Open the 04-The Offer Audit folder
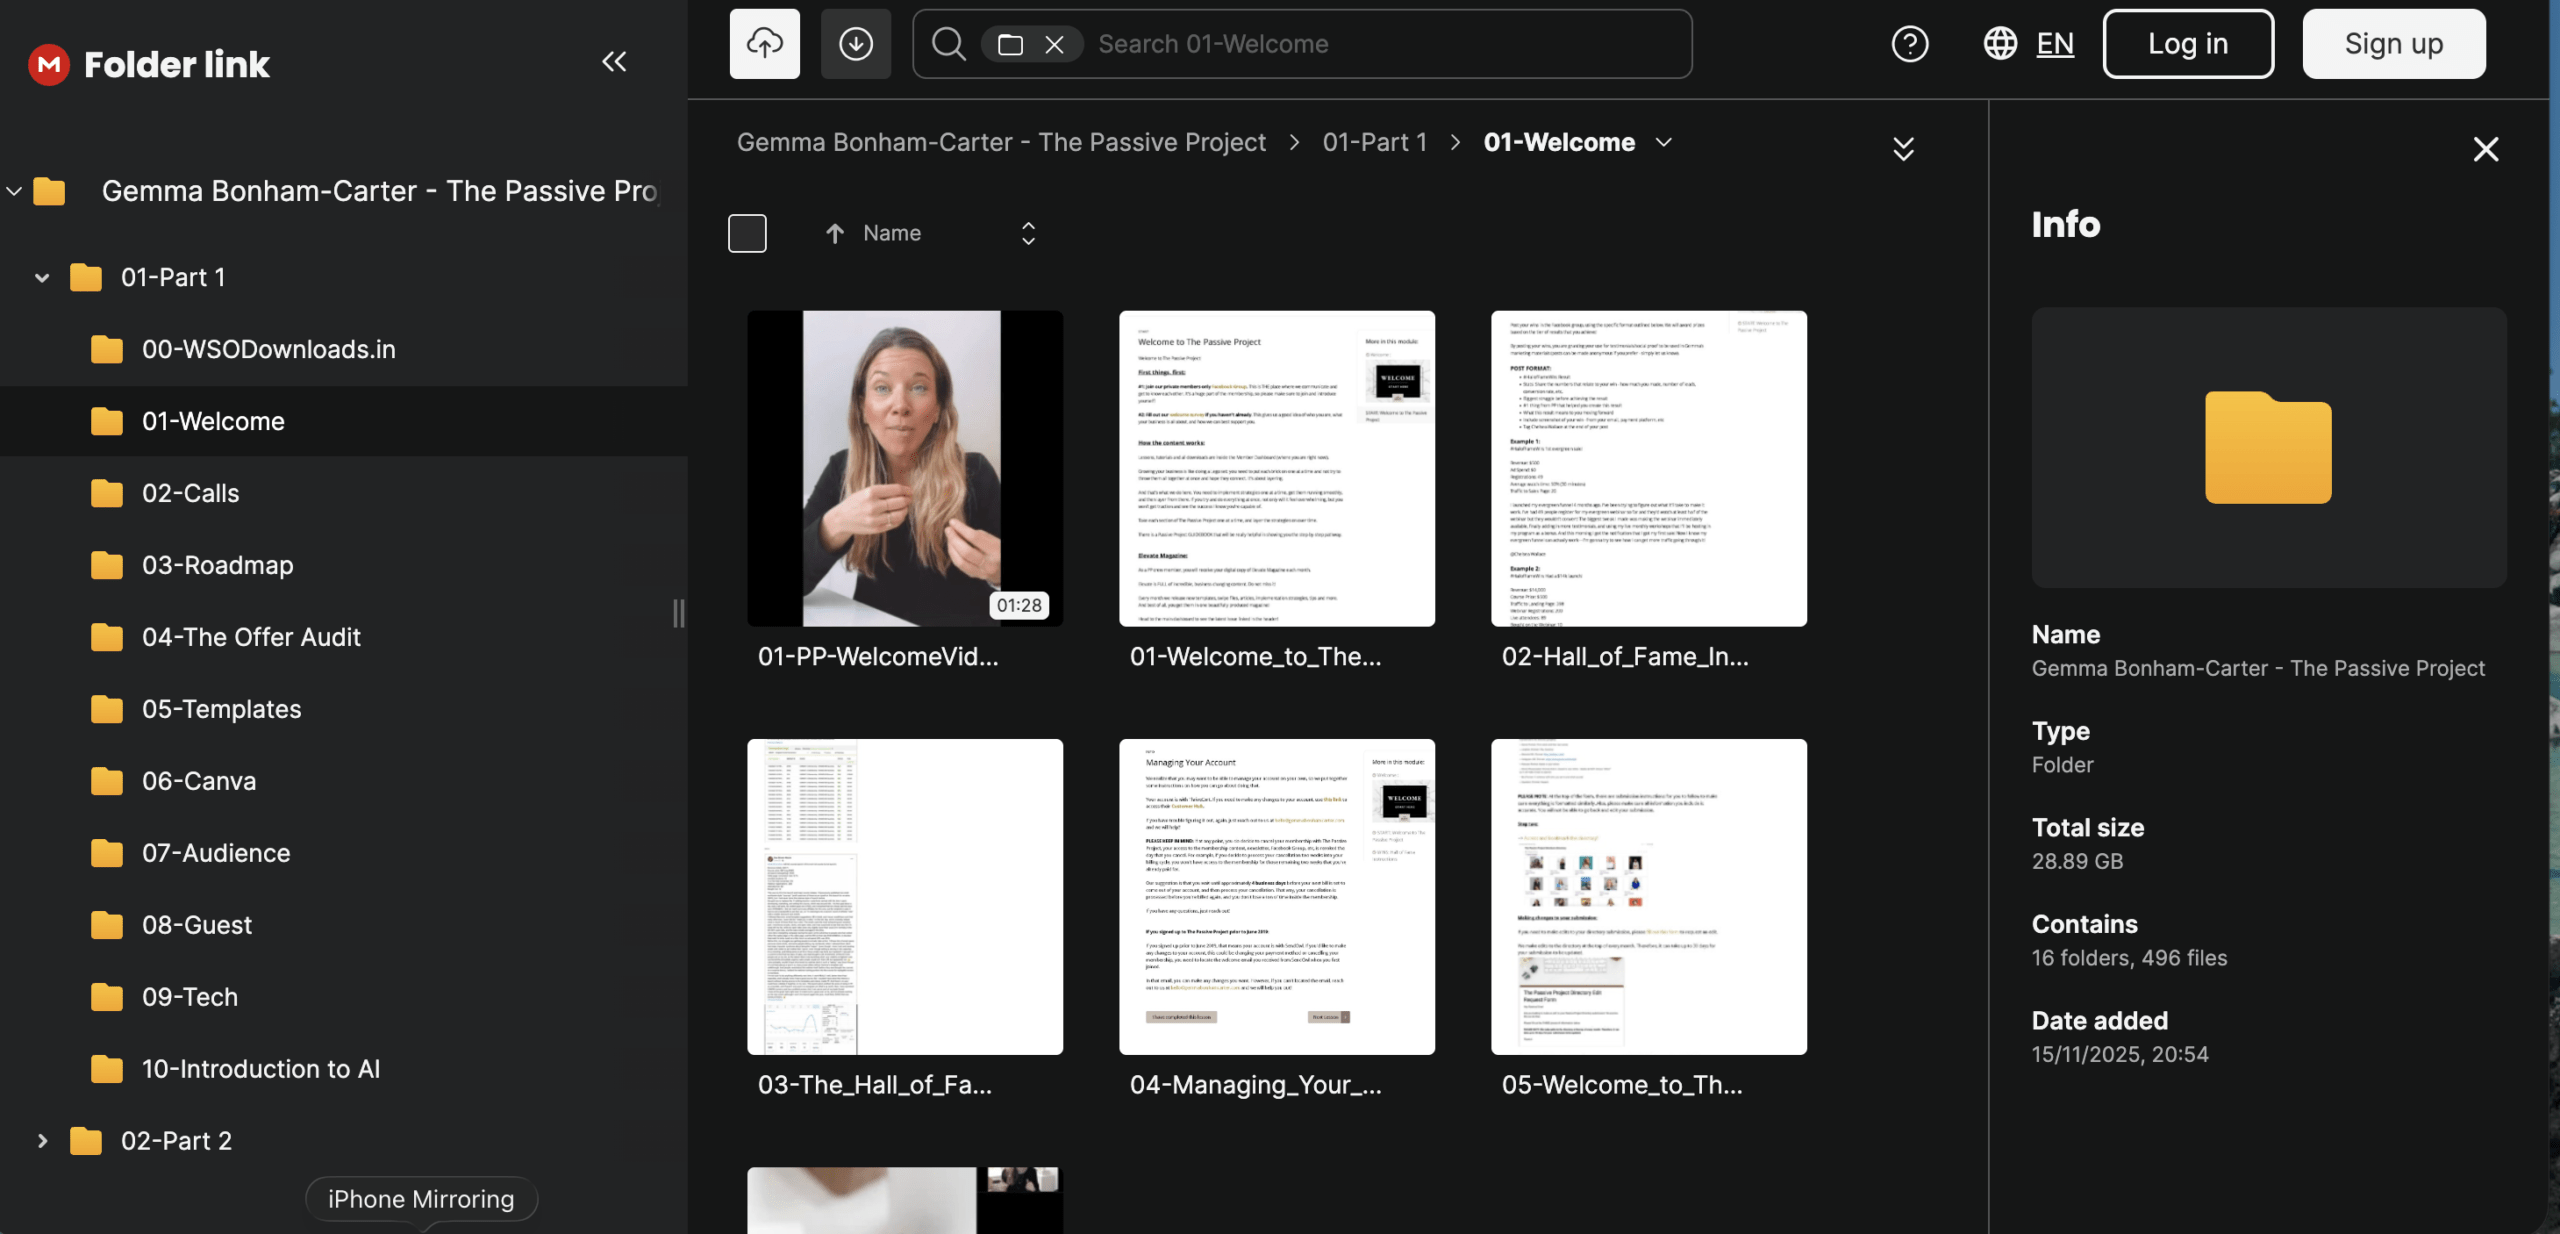 click(x=251, y=637)
